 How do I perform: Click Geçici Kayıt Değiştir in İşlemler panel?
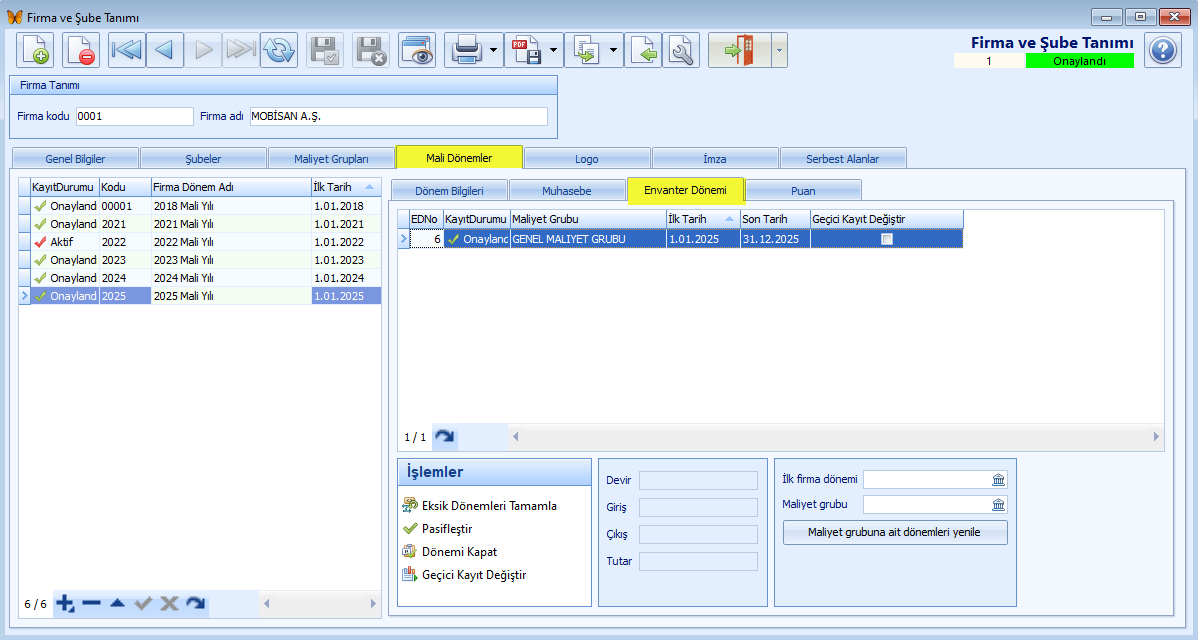[474, 574]
